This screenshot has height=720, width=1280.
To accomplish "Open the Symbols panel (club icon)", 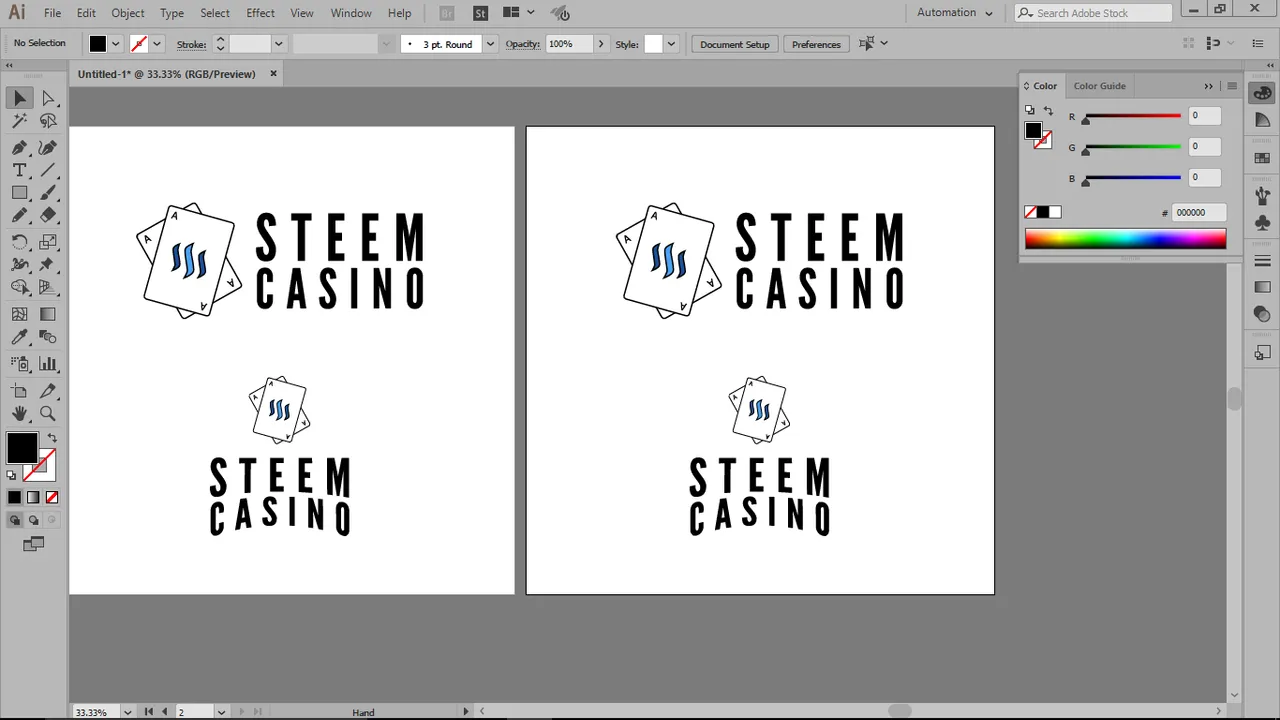I will pyautogui.click(x=1262, y=223).
